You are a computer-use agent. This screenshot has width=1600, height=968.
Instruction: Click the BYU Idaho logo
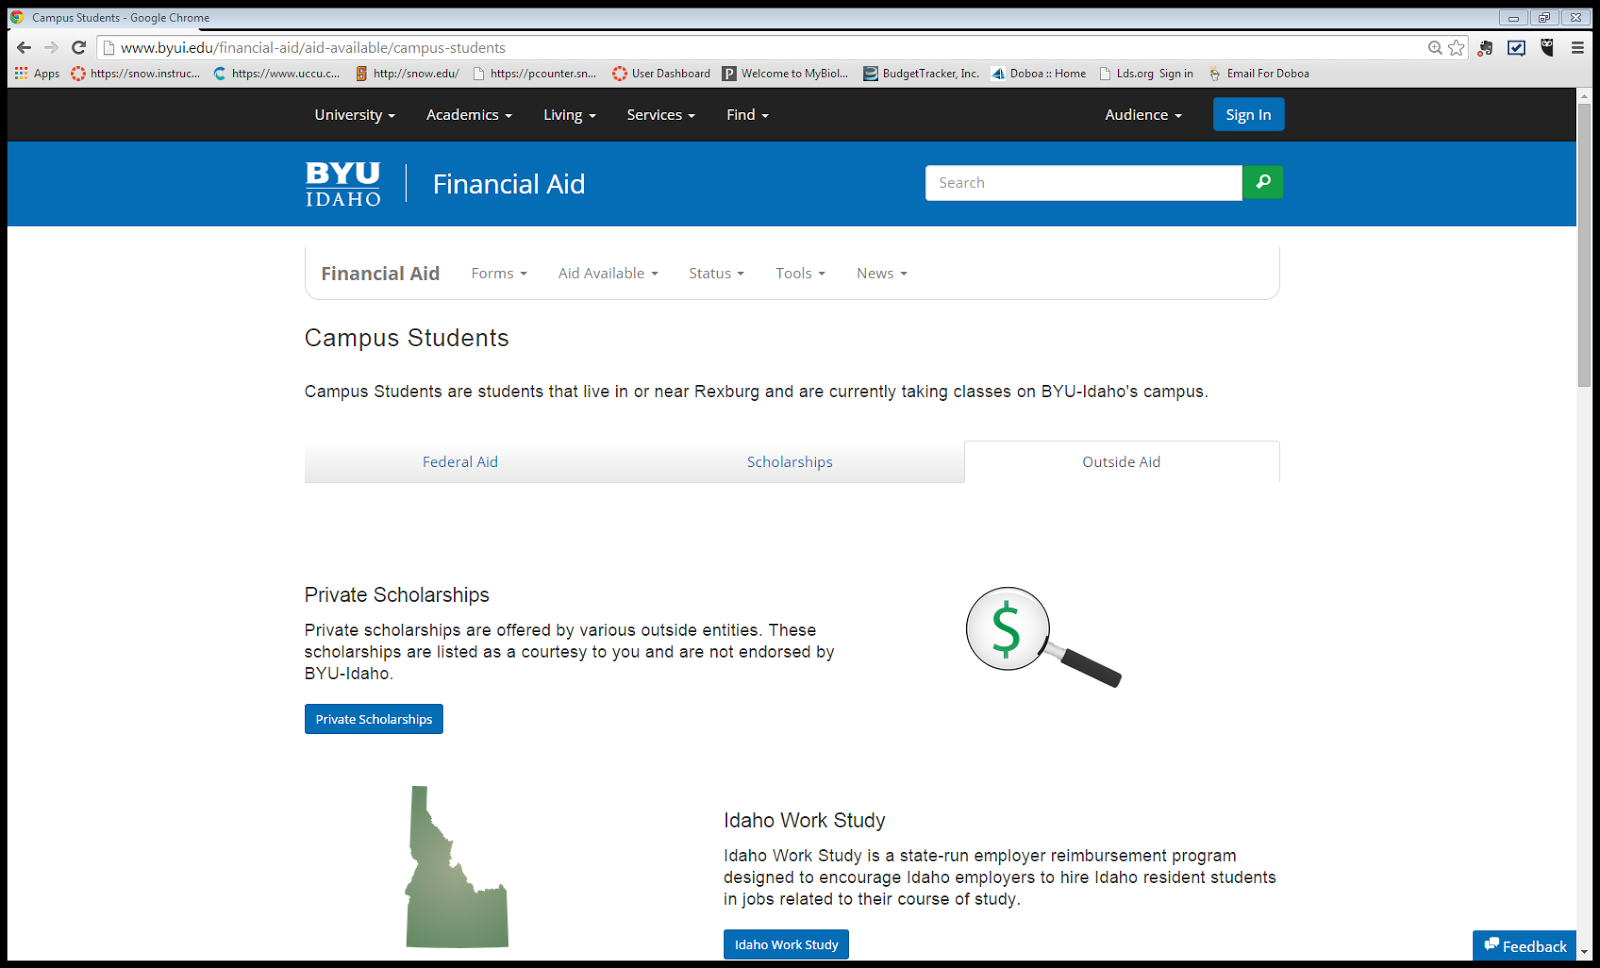pos(343,184)
